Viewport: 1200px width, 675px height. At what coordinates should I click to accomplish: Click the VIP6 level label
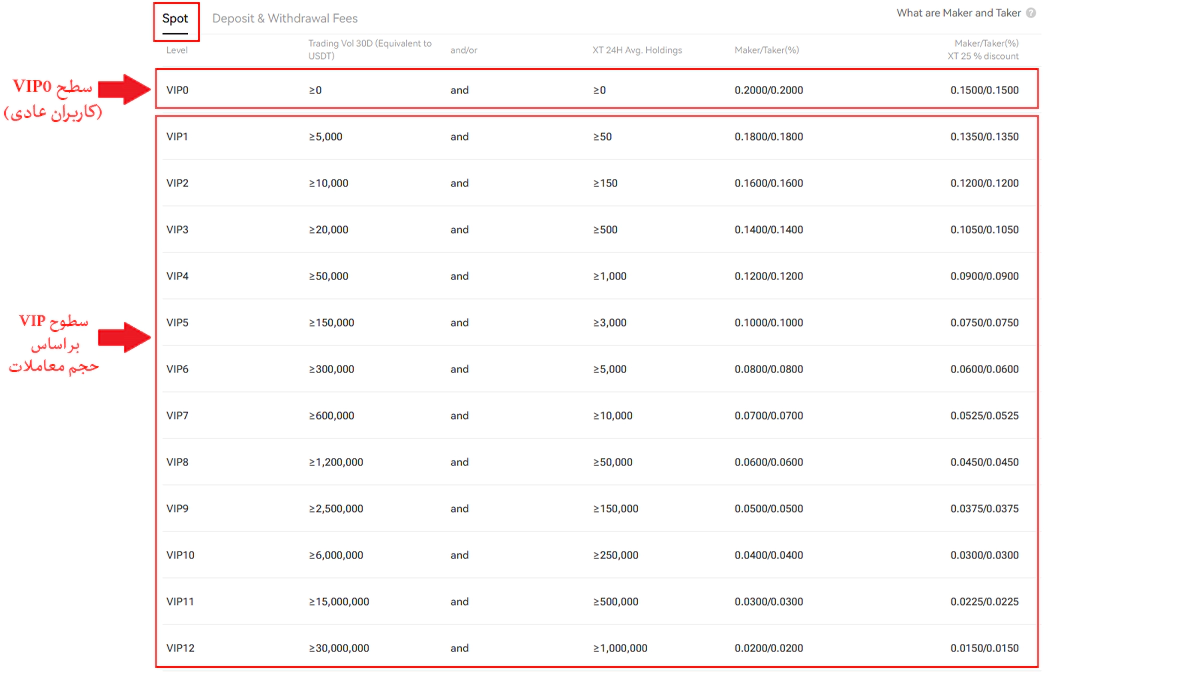pyautogui.click(x=177, y=369)
